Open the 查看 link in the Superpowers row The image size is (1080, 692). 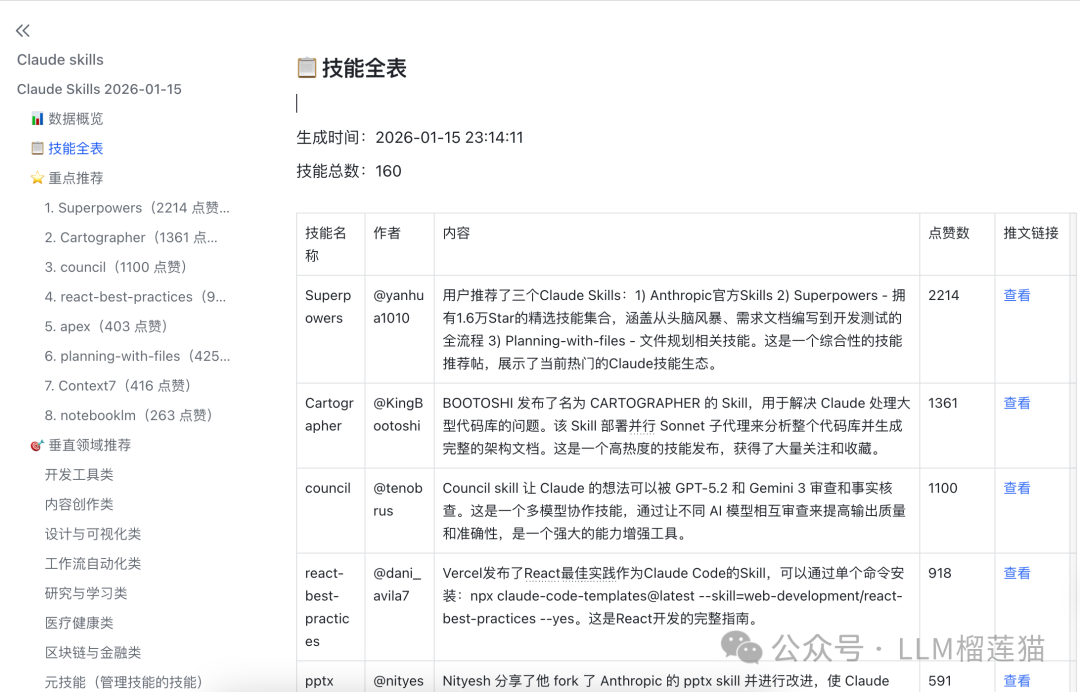click(x=1016, y=295)
